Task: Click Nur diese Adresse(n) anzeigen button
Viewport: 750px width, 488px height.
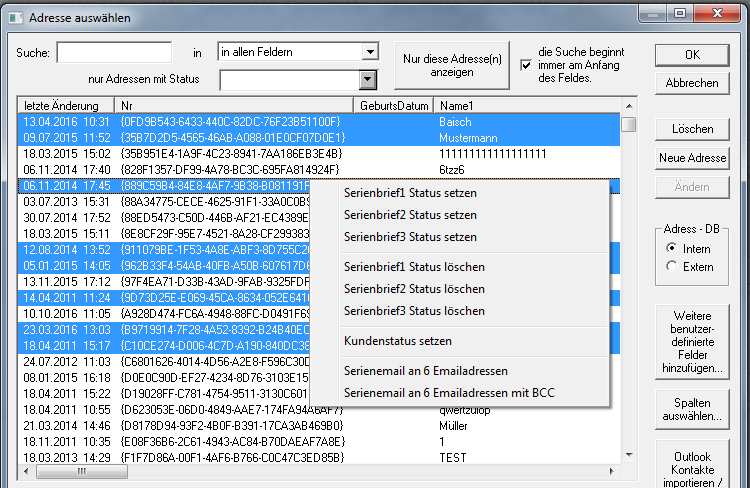Action: 451,65
